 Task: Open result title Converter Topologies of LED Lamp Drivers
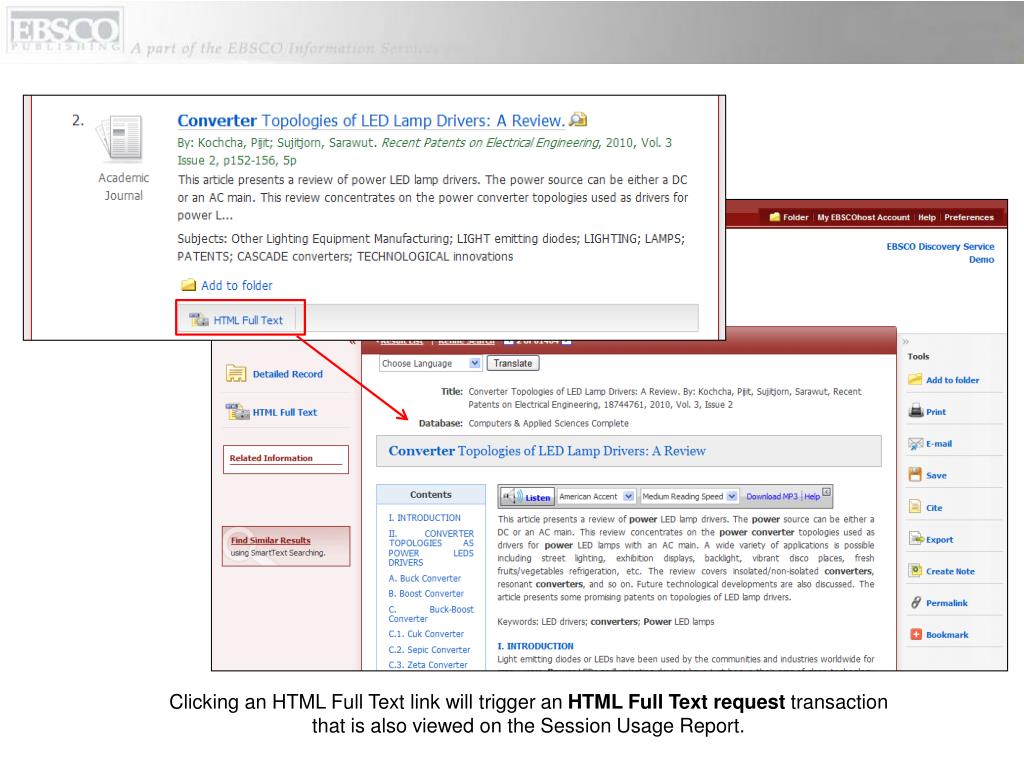pyautogui.click(x=371, y=121)
